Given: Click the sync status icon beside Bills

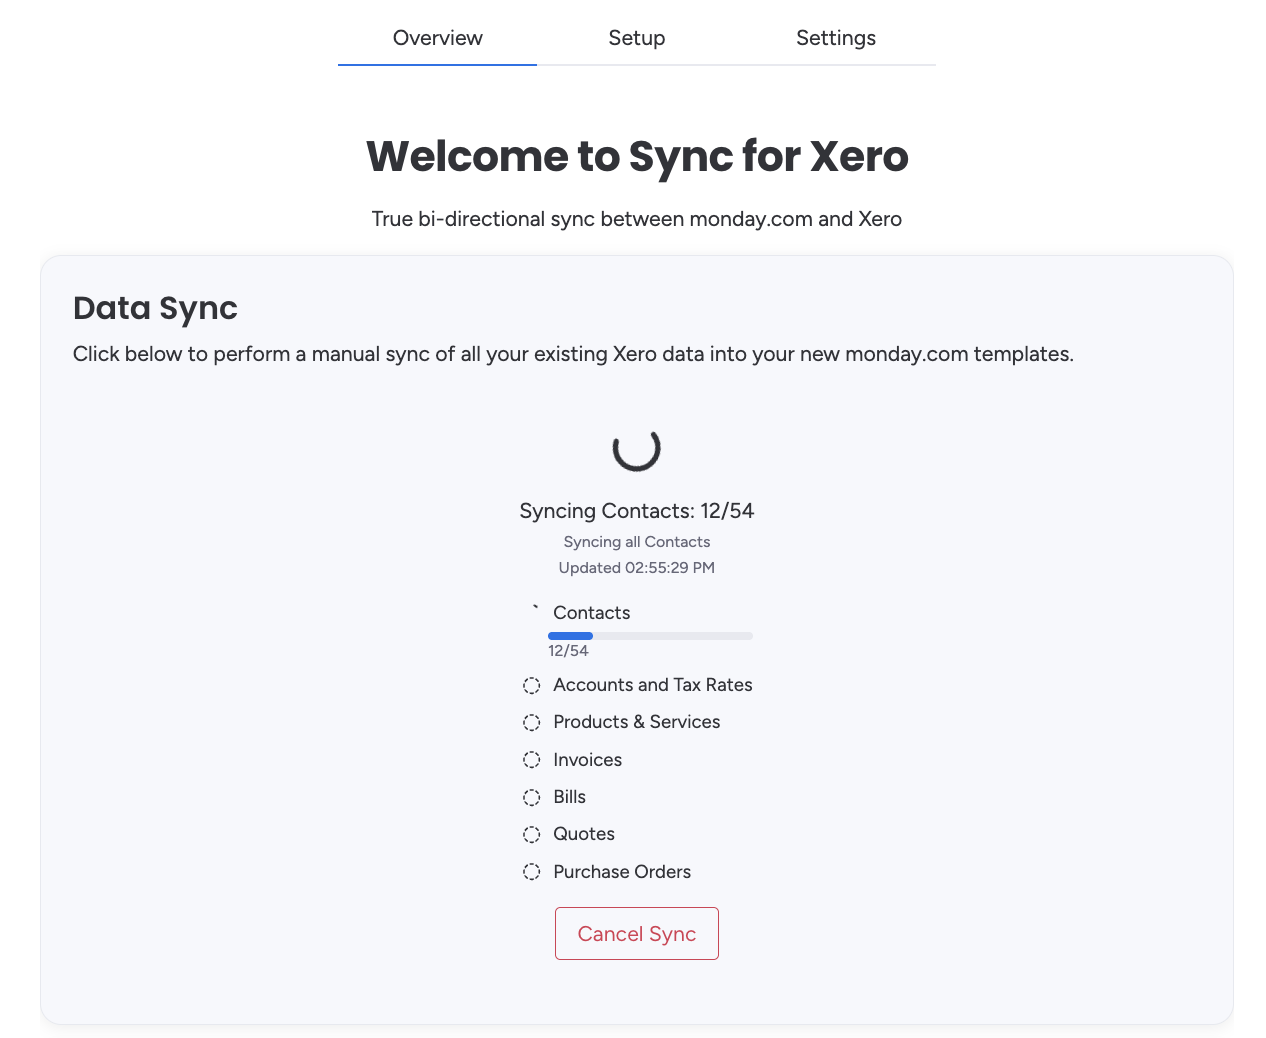Looking at the screenshot, I should click(x=531, y=797).
